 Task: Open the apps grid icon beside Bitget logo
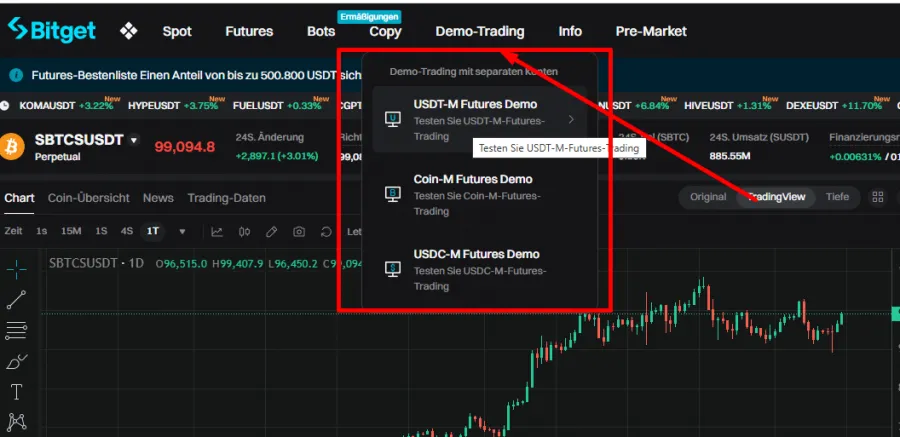(129, 31)
